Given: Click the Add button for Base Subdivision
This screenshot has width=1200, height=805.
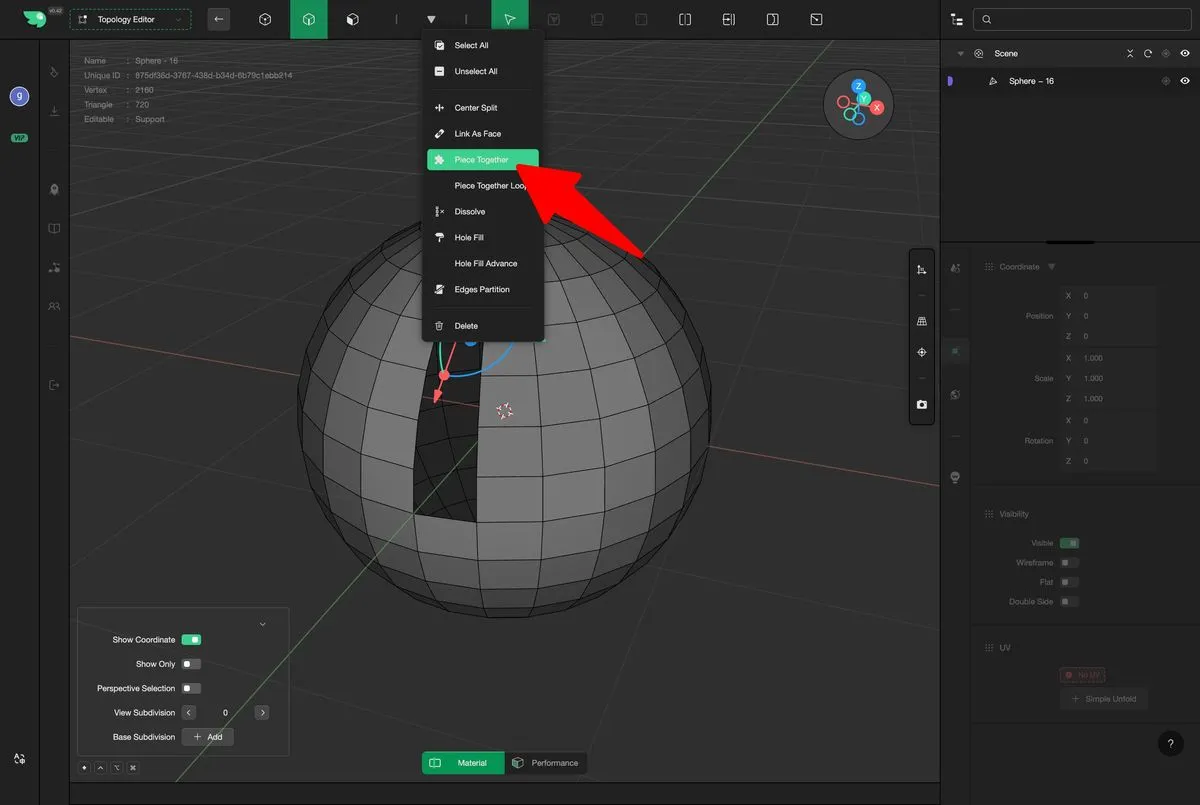Looking at the screenshot, I should pyautogui.click(x=208, y=737).
